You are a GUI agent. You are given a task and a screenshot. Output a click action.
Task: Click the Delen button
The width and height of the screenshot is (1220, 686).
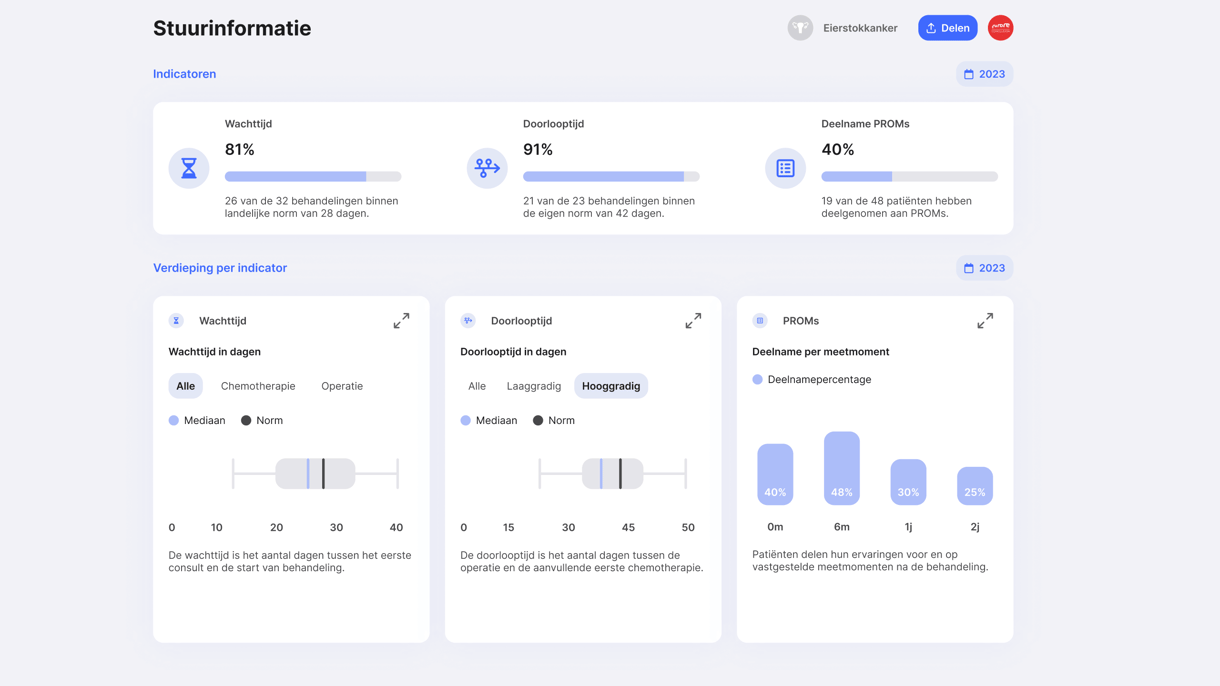click(947, 27)
